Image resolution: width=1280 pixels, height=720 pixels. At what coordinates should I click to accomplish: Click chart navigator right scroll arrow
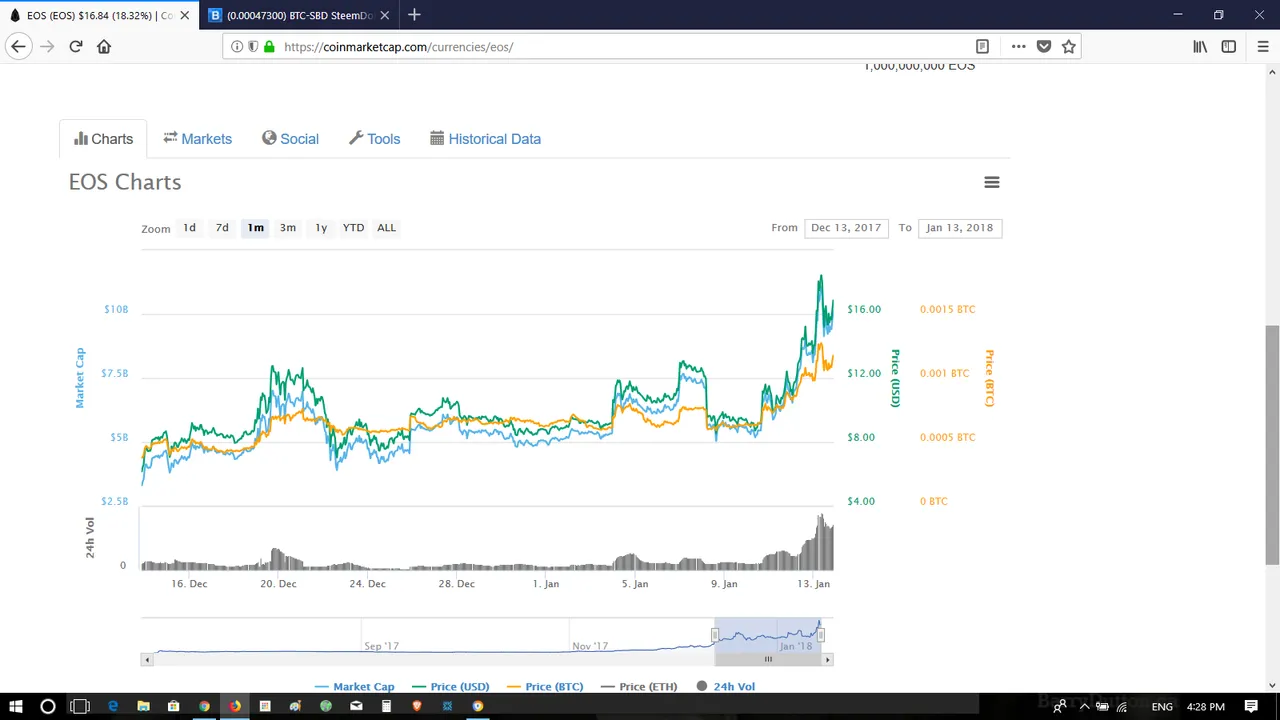click(x=827, y=659)
